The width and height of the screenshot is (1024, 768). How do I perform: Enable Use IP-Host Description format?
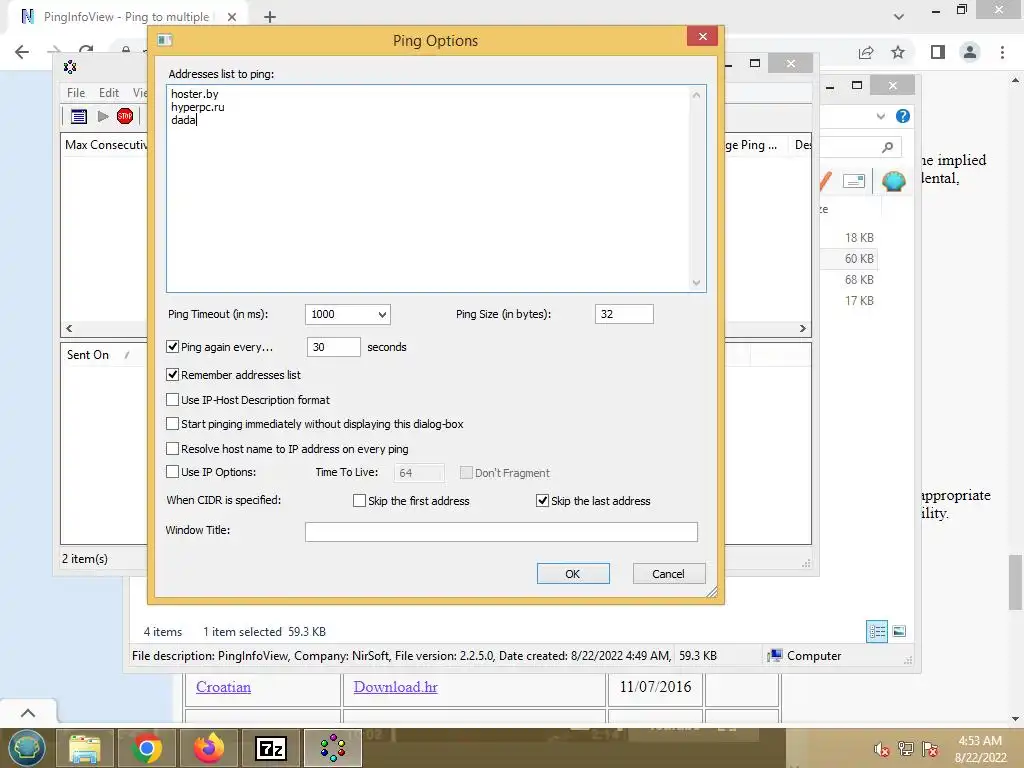point(172,400)
